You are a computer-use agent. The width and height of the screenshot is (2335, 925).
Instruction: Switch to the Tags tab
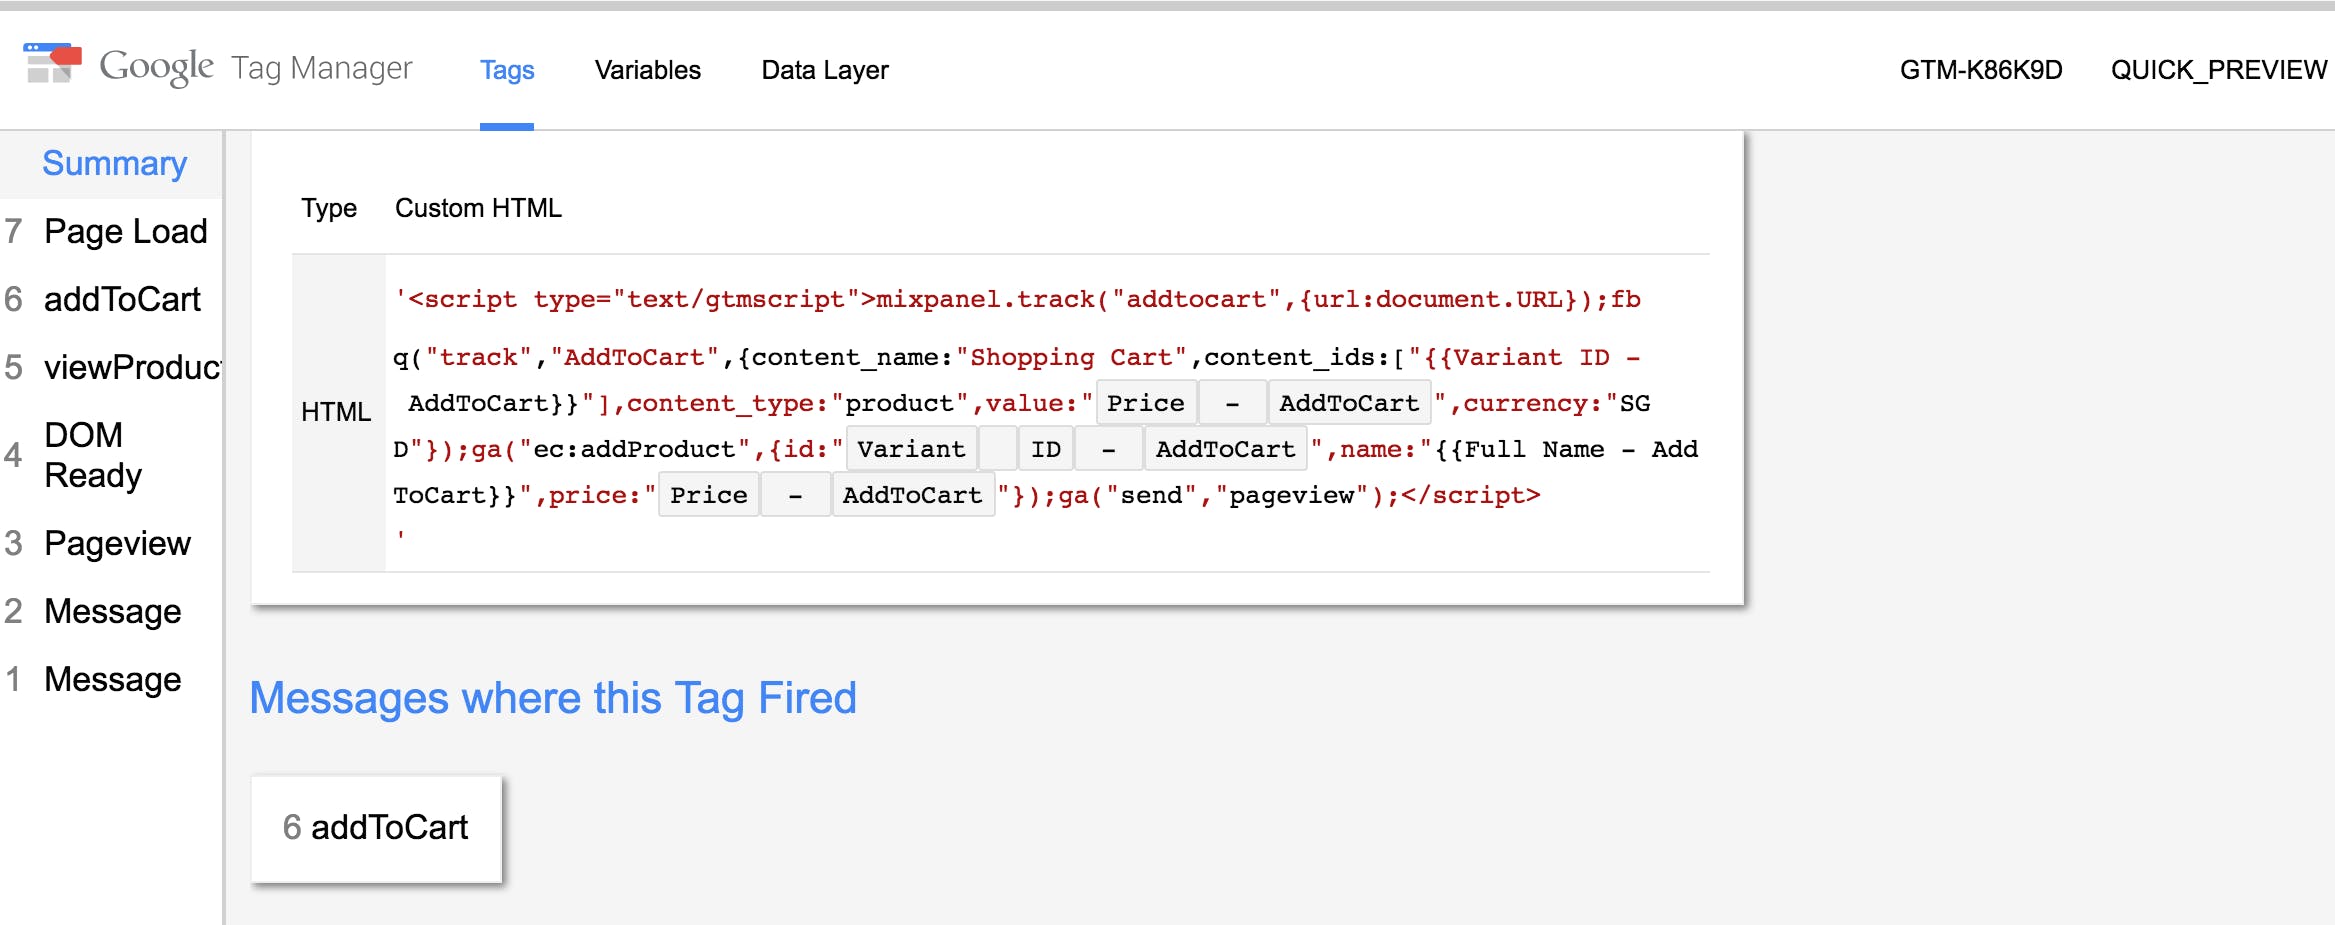point(507,70)
